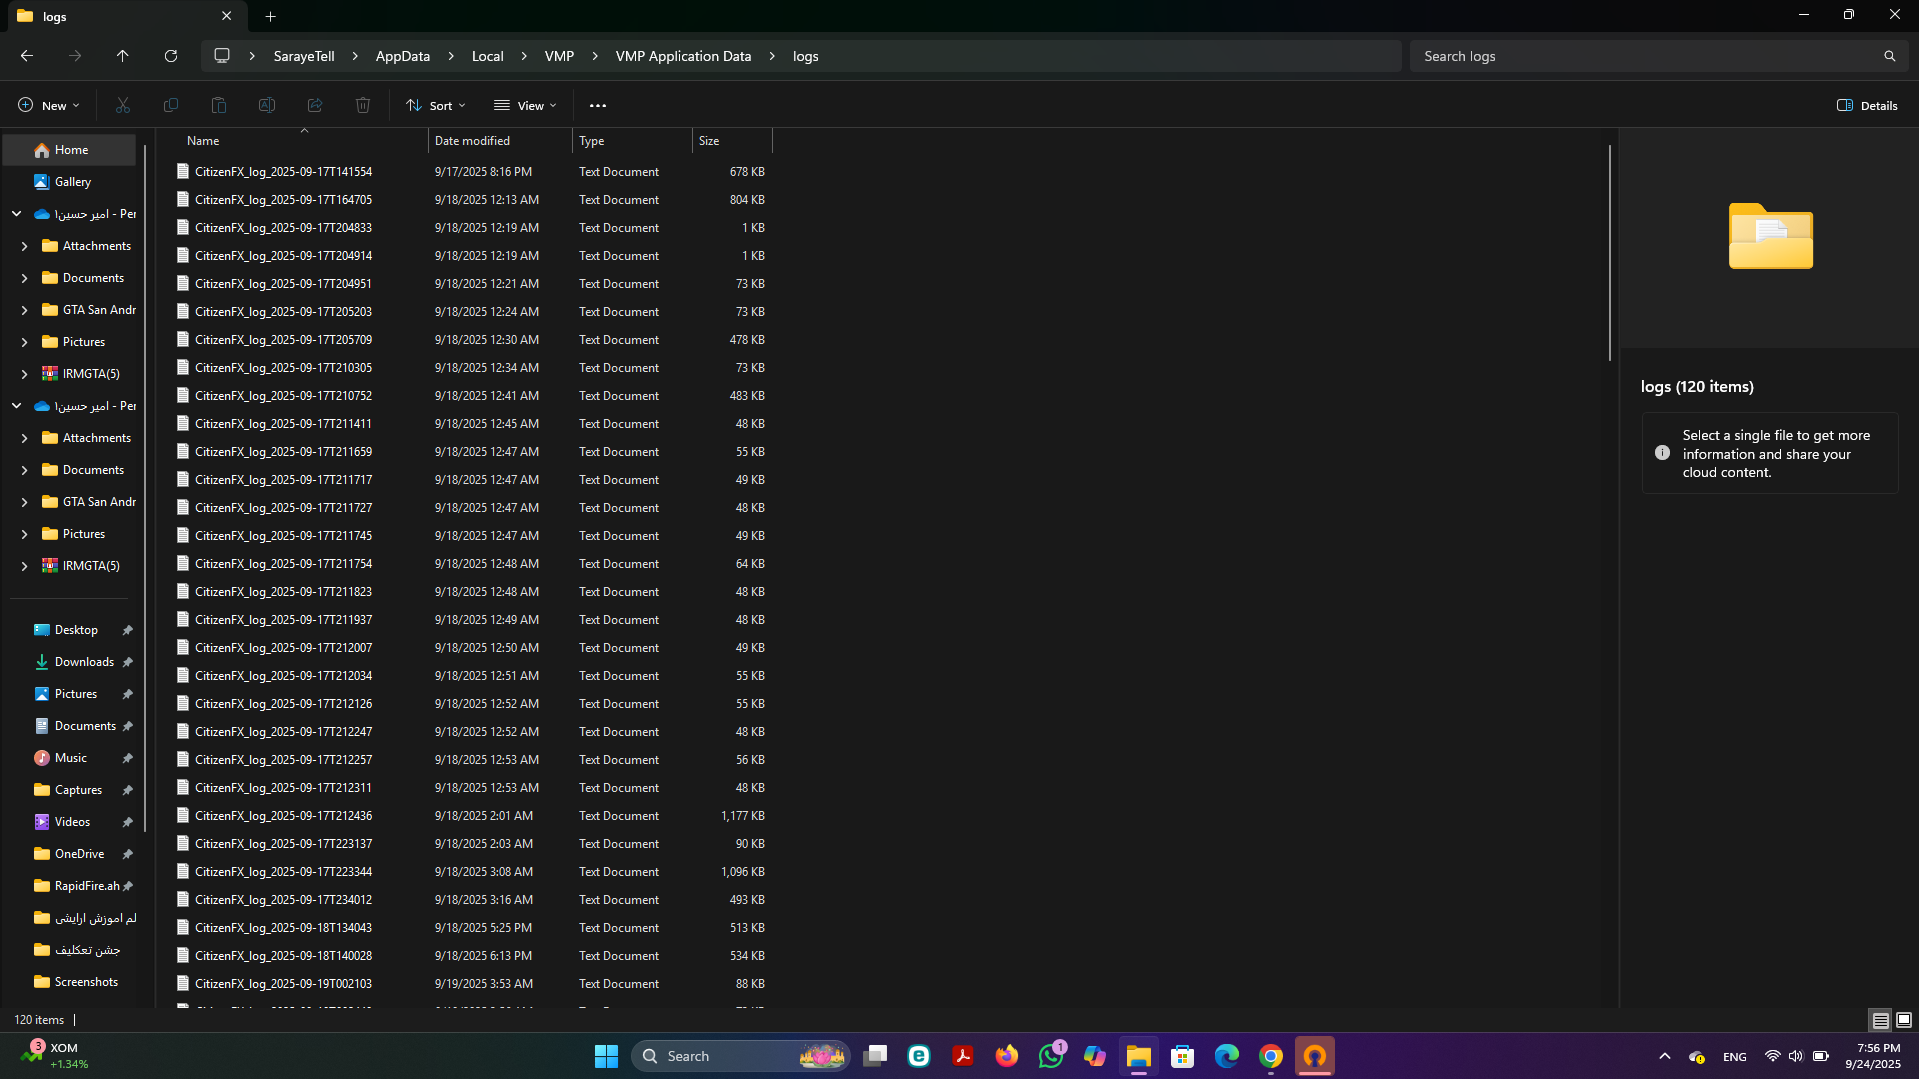Screen dimensions: 1919x1079
Task: Click the Delete trash can icon
Action: point(363,105)
